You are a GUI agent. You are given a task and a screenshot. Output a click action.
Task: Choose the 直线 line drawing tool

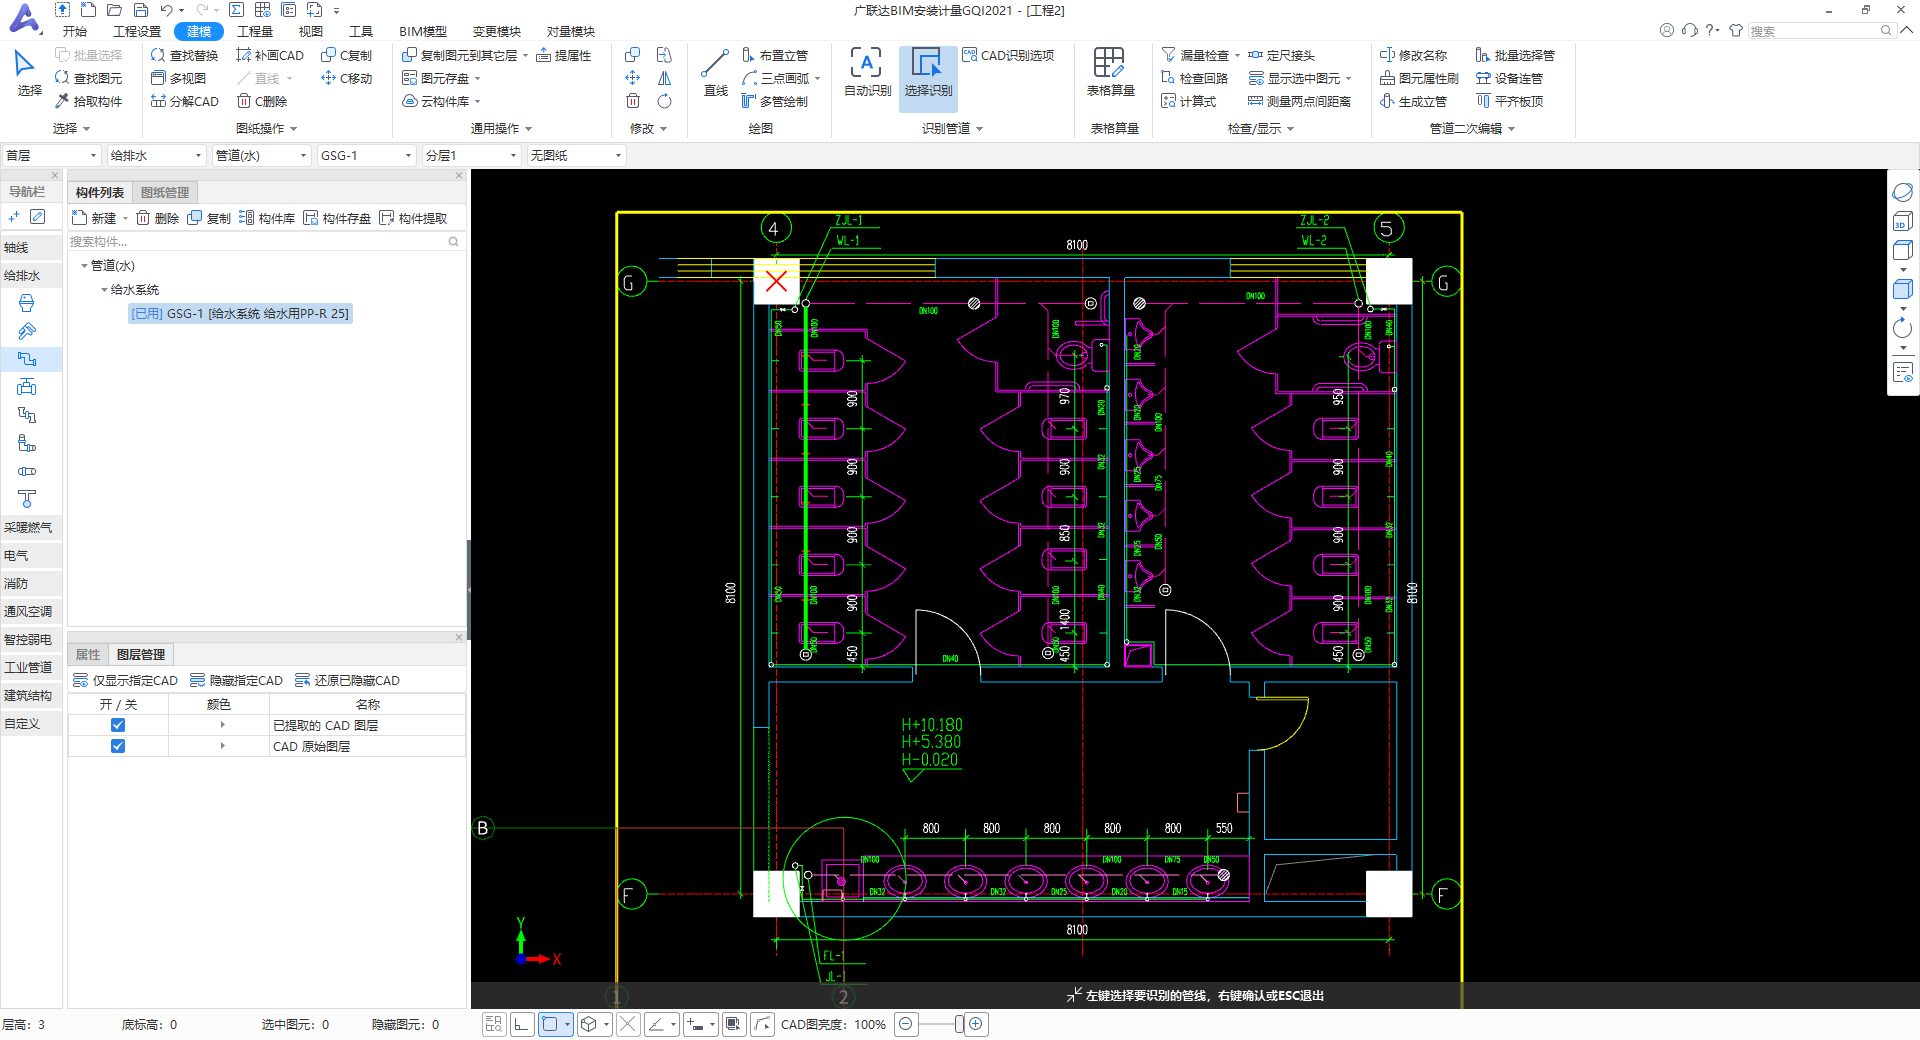coord(715,72)
